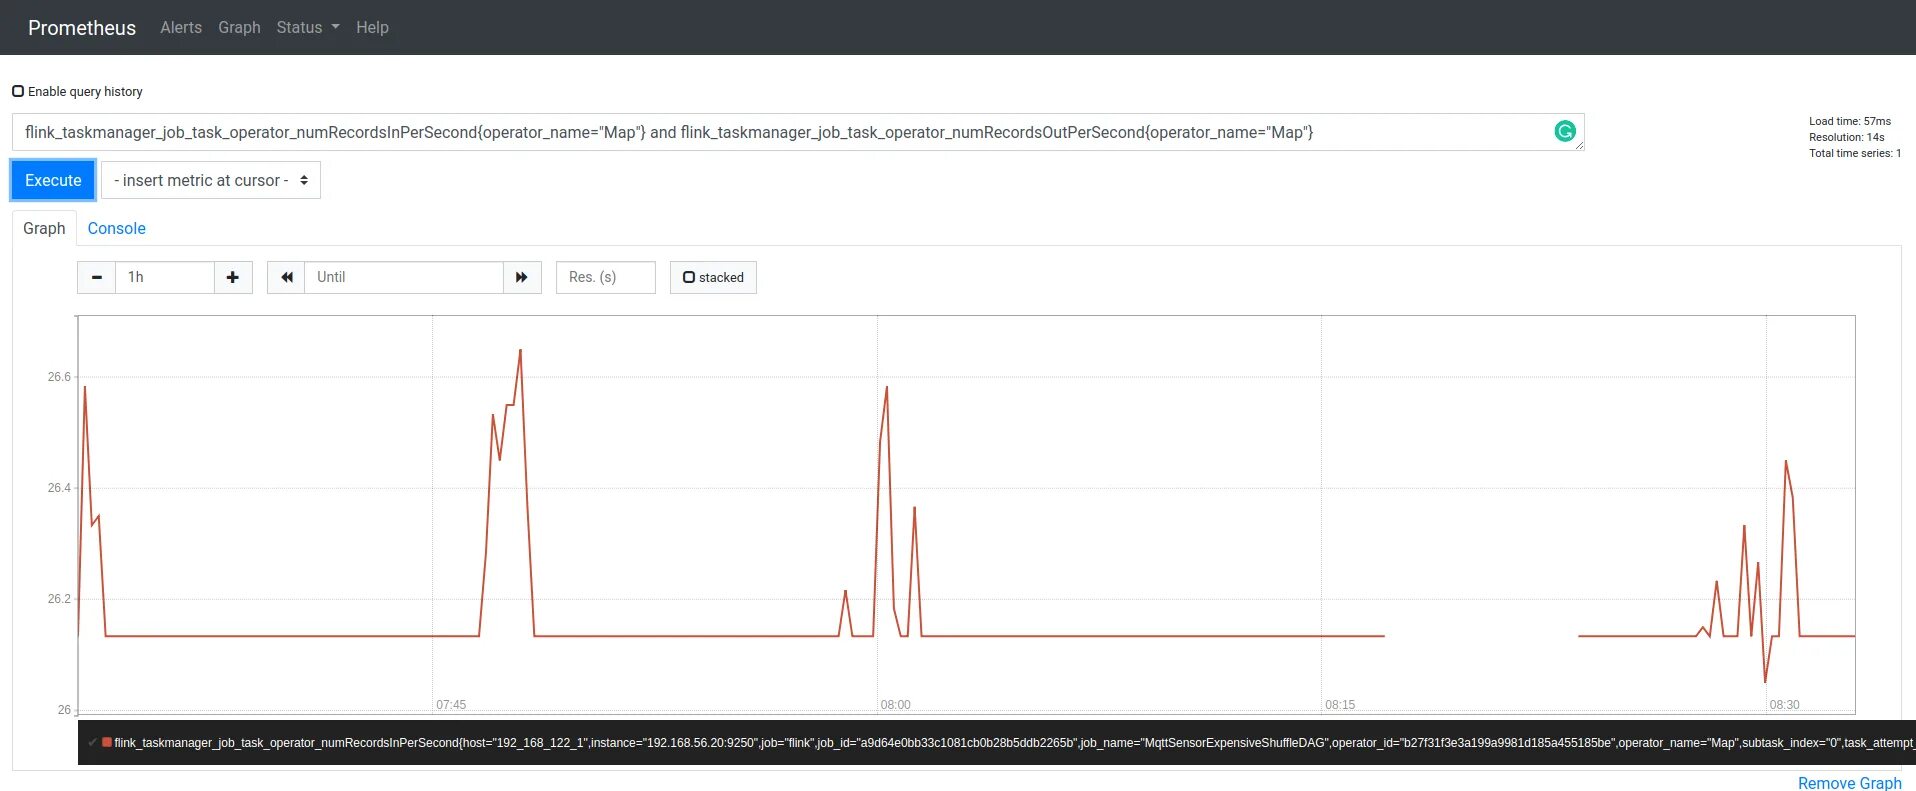Enable the query history checkbox

[18, 91]
